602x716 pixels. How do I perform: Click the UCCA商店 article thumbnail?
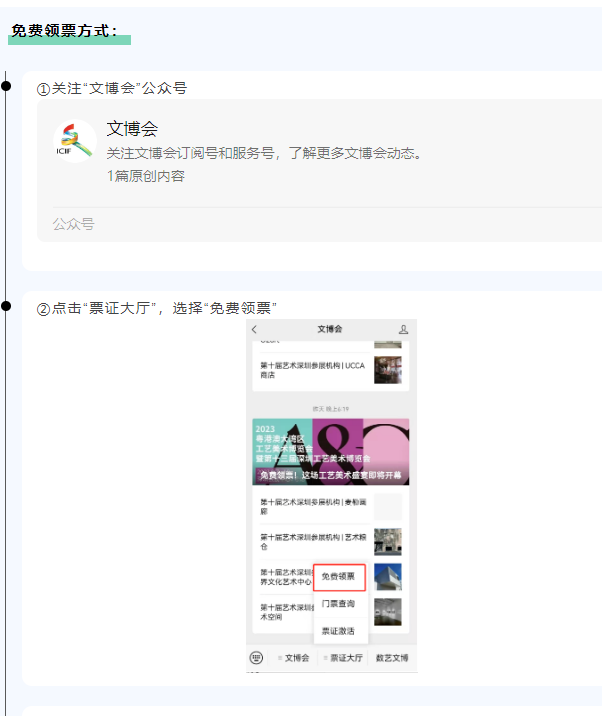(388, 370)
